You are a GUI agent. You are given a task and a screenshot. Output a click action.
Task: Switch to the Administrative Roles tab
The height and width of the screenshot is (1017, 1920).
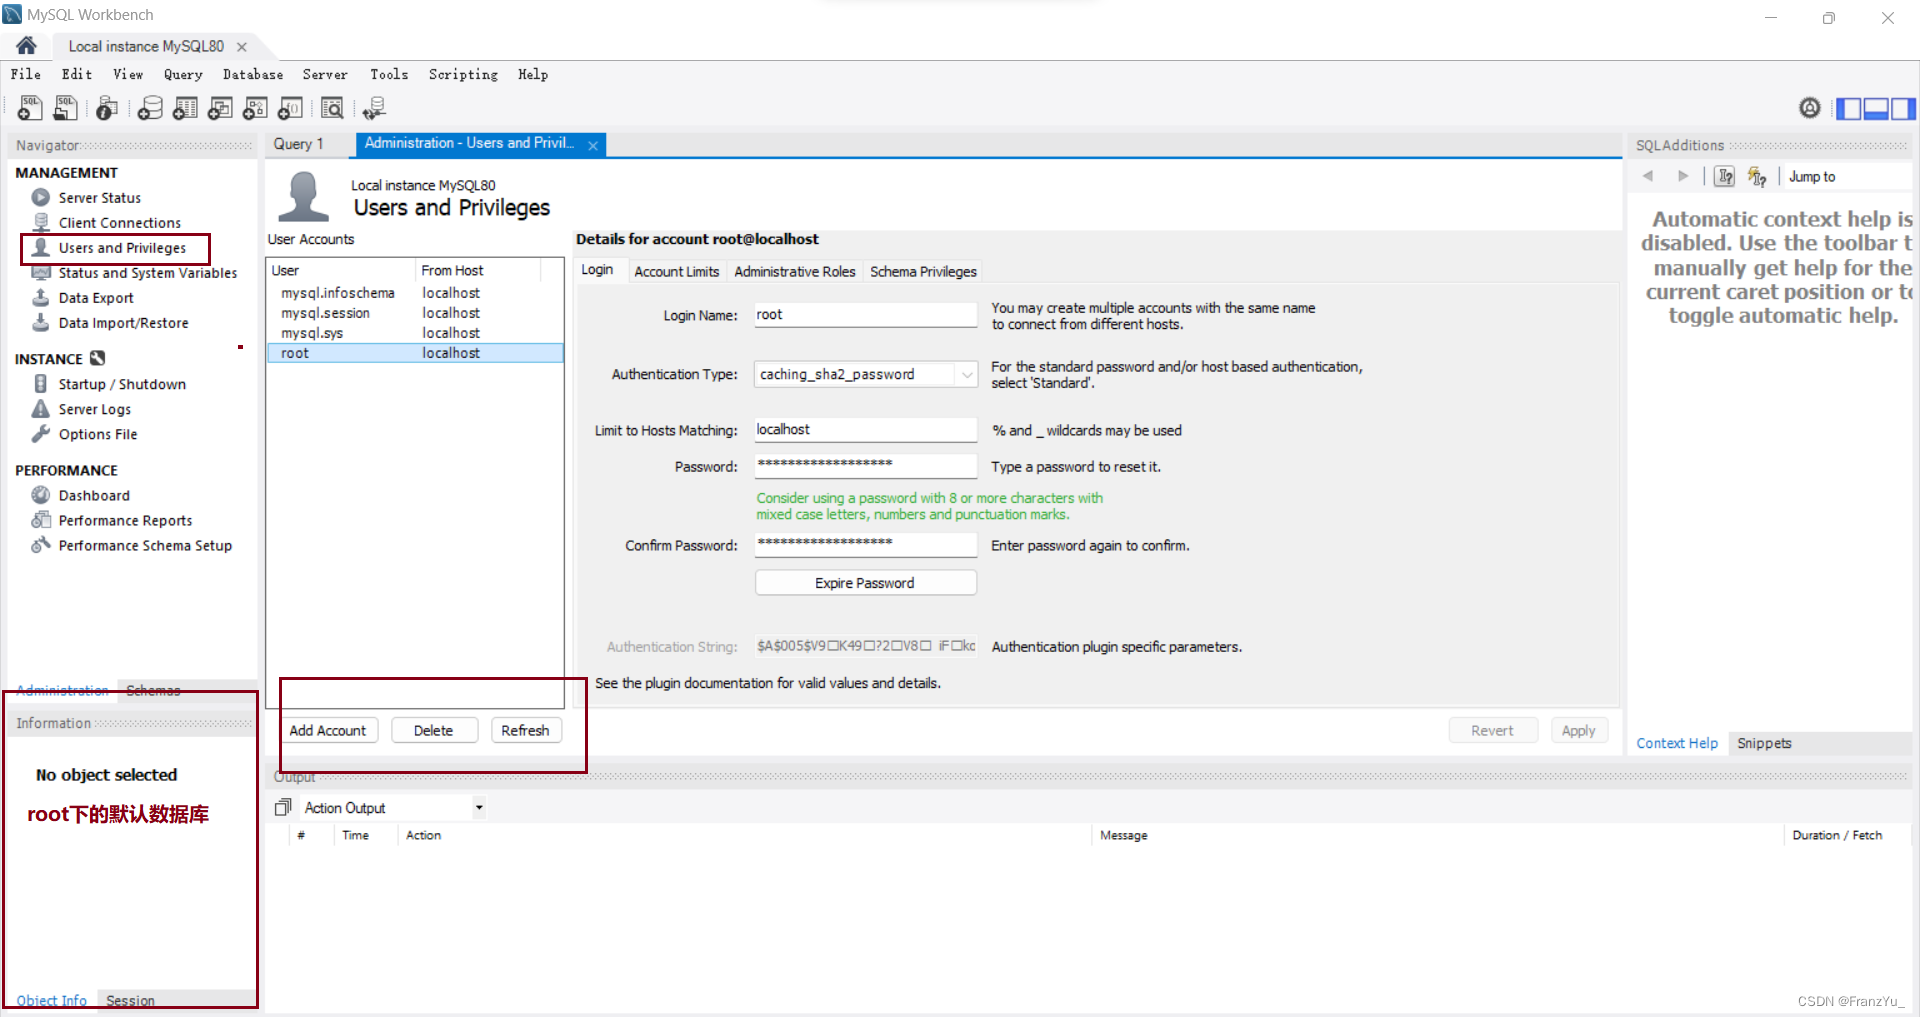(795, 271)
